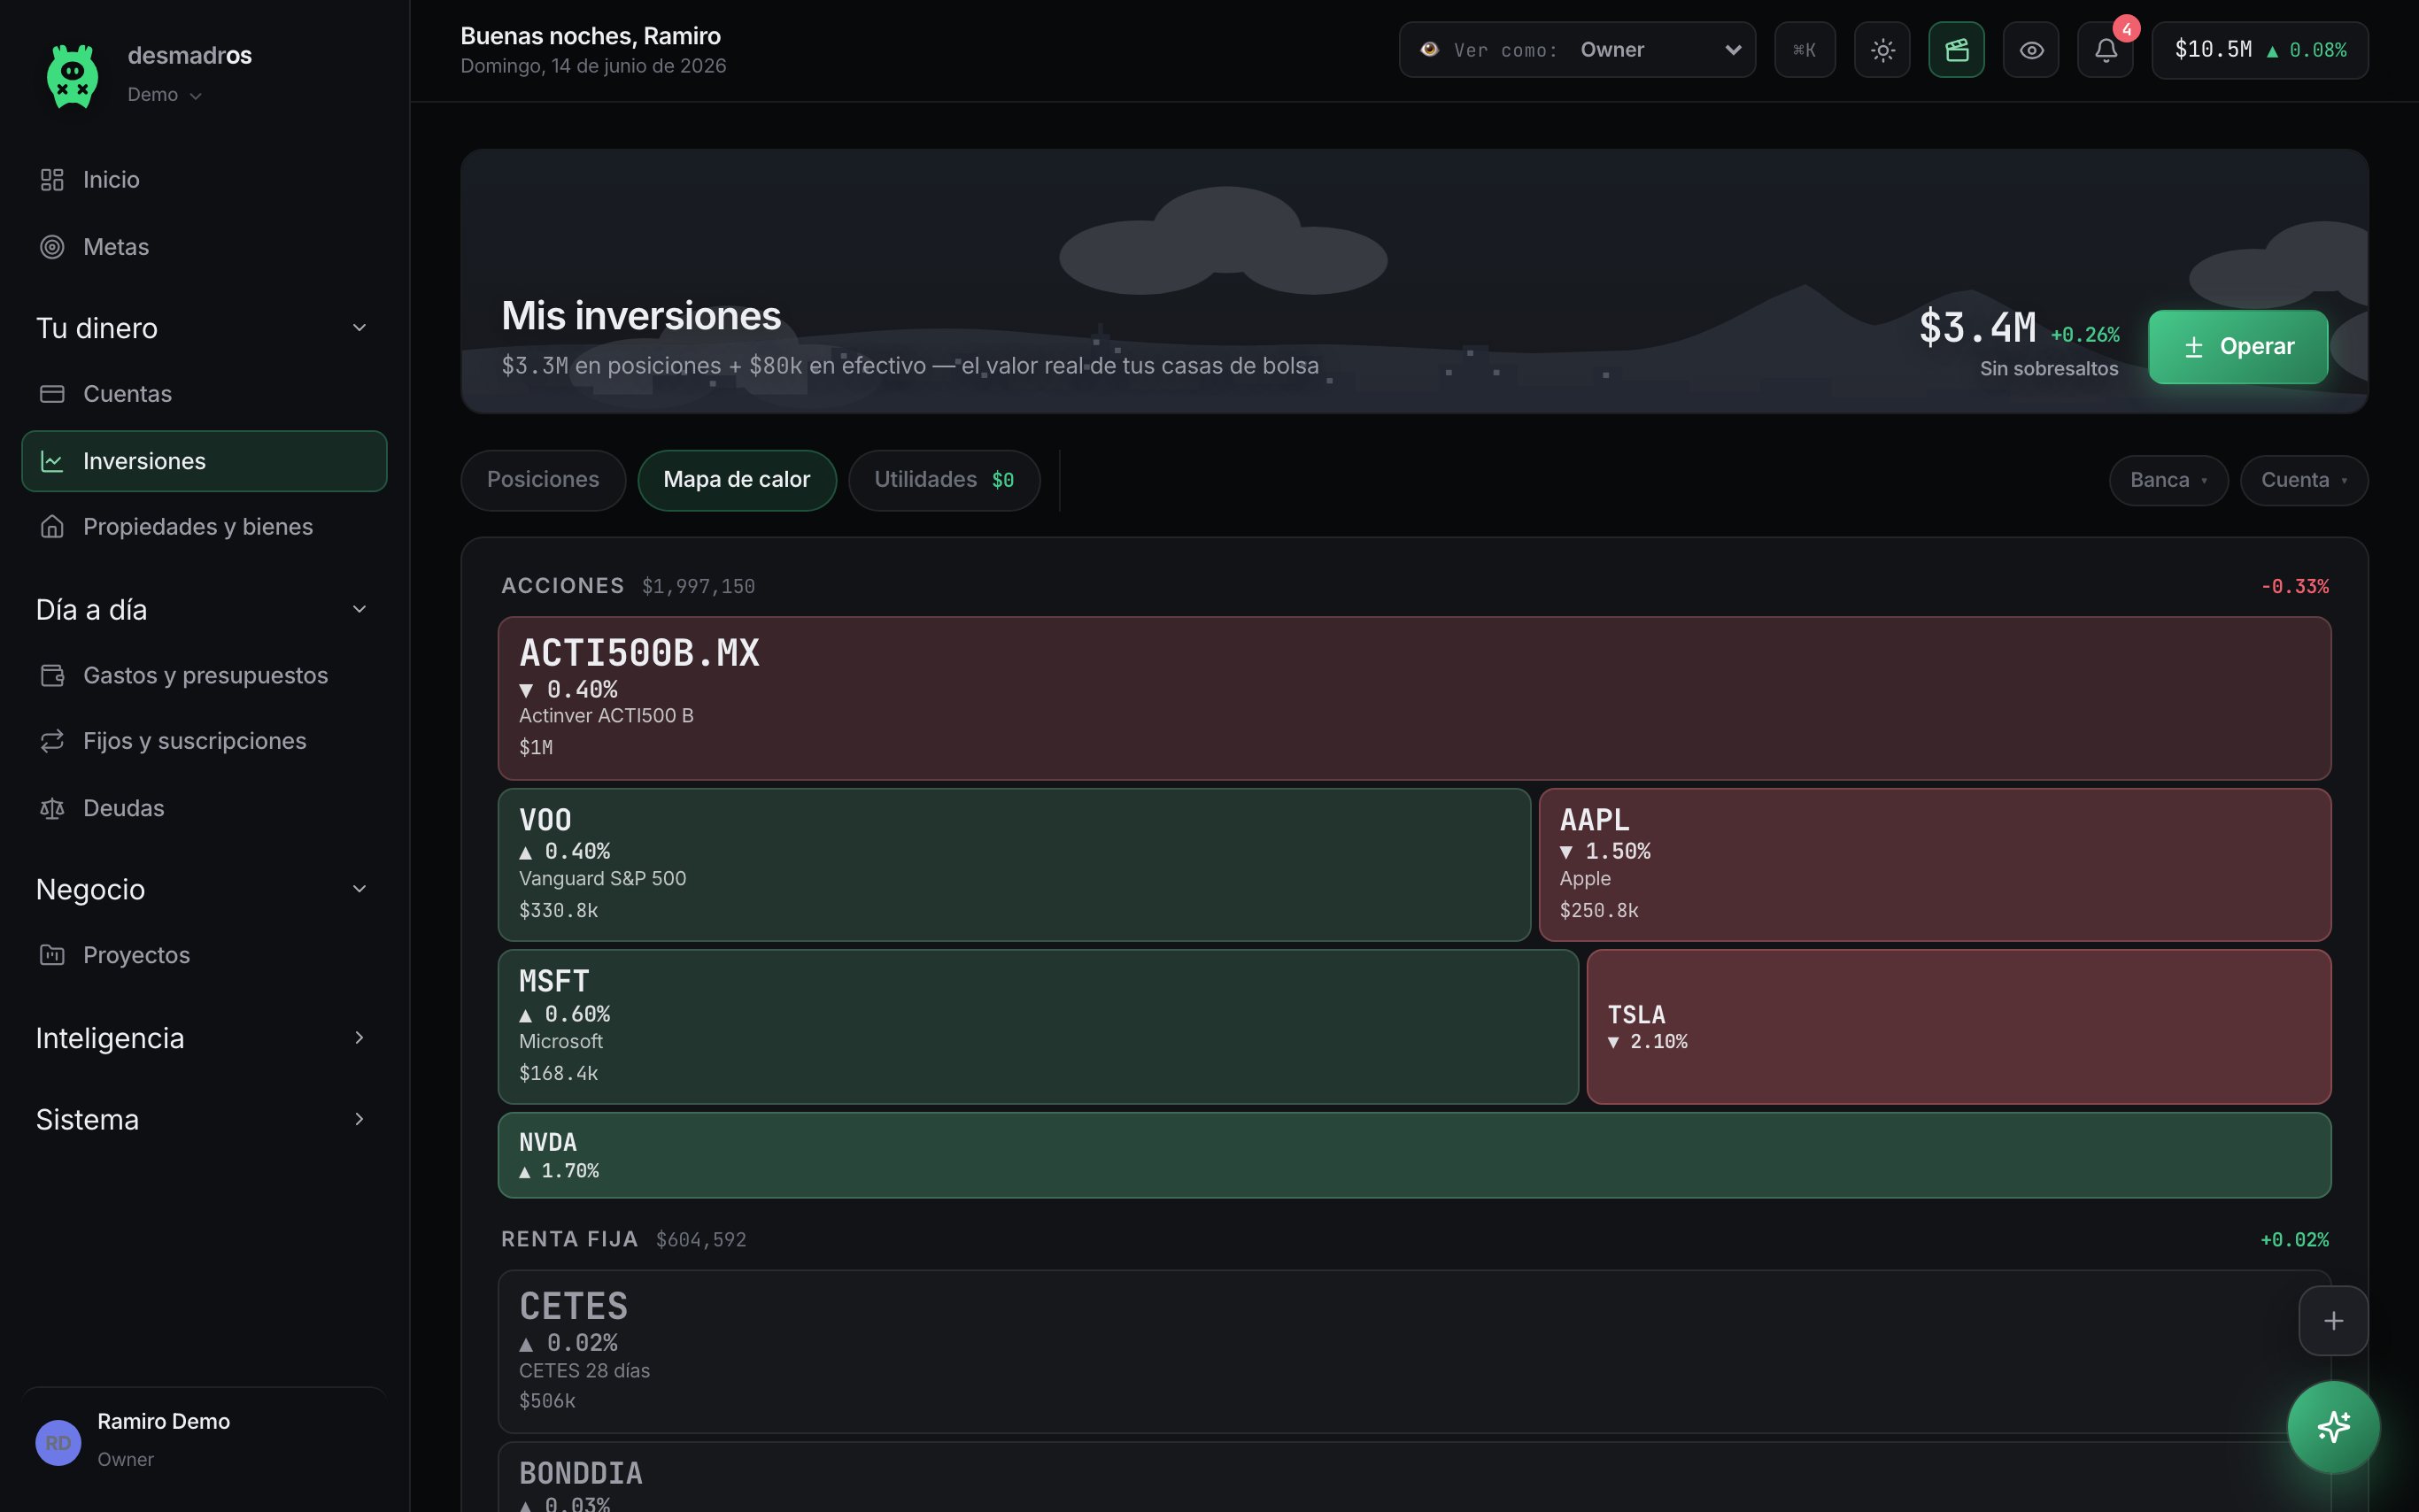
Task: Click the Deudas balance scale icon
Action: [x=52, y=808]
